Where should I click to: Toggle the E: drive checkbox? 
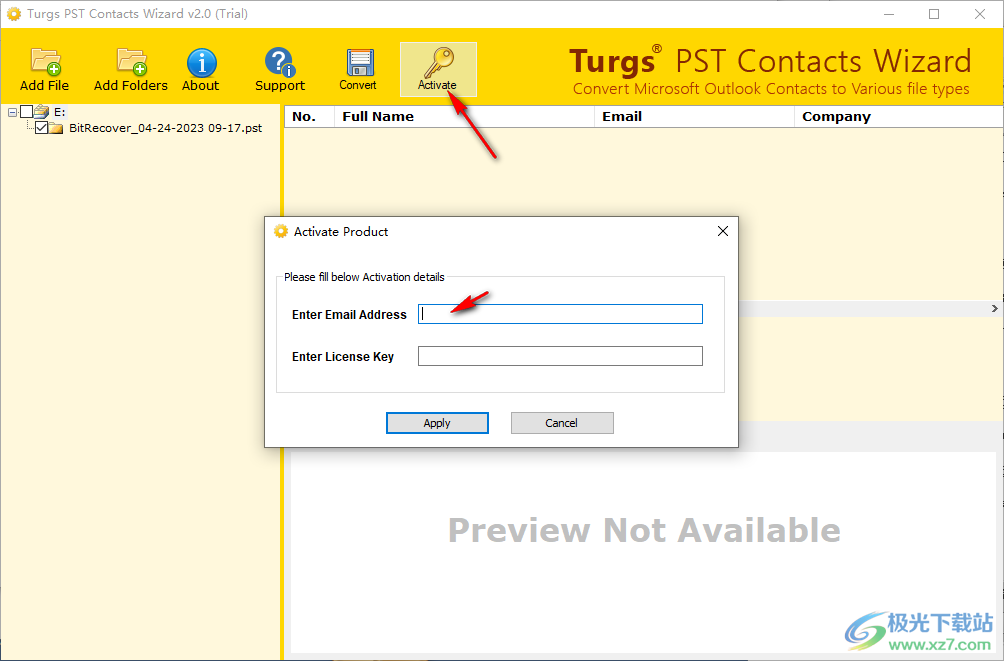click(x=26, y=112)
